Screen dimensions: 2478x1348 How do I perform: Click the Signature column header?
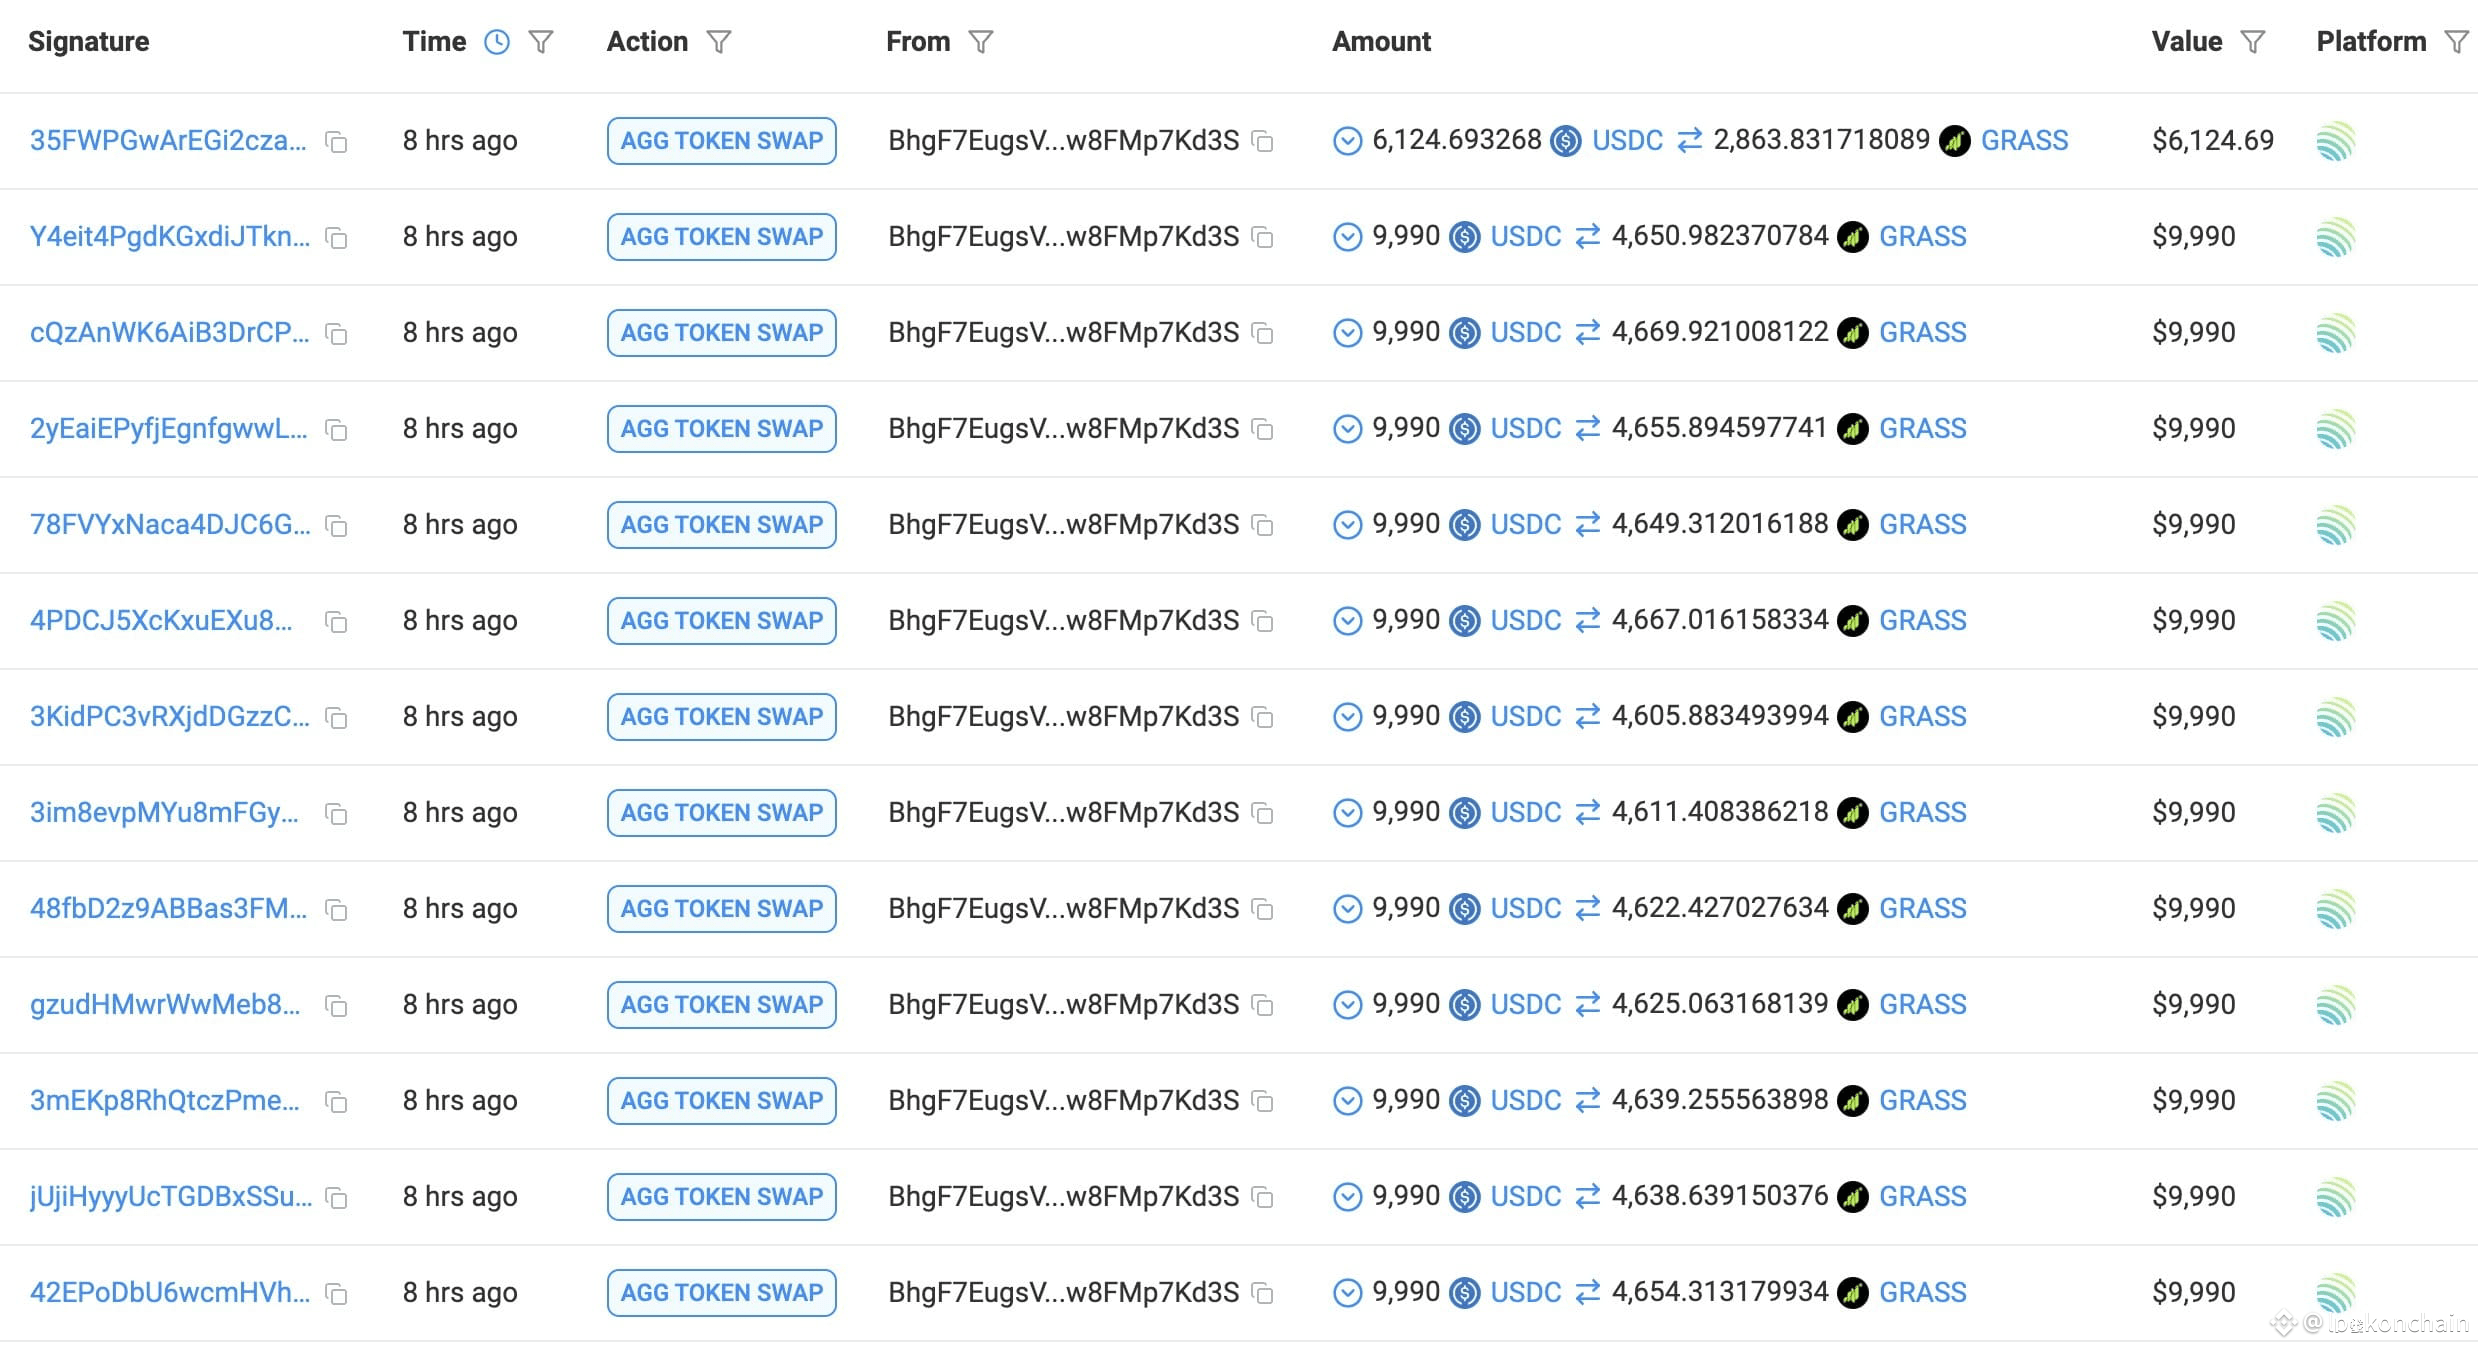[x=88, y=41]
